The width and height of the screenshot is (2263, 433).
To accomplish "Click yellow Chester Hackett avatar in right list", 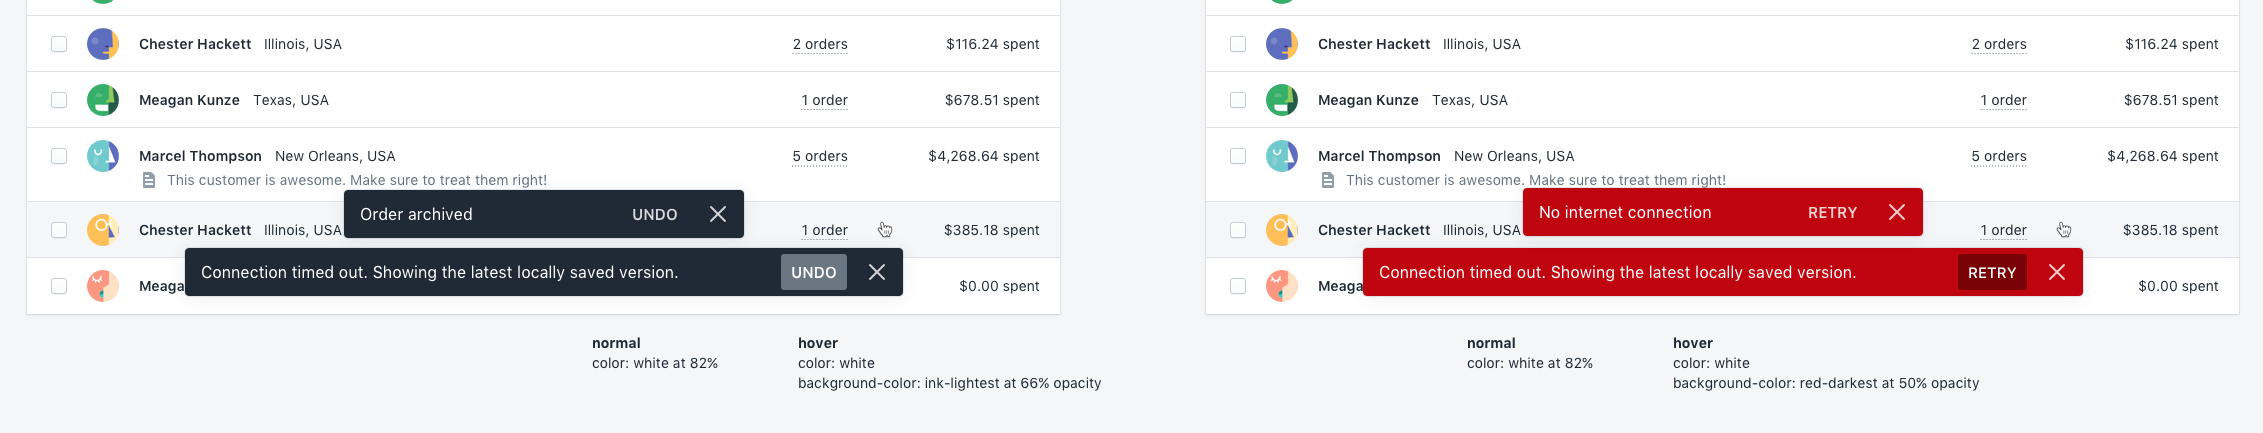I will [x=1282, y=230].
